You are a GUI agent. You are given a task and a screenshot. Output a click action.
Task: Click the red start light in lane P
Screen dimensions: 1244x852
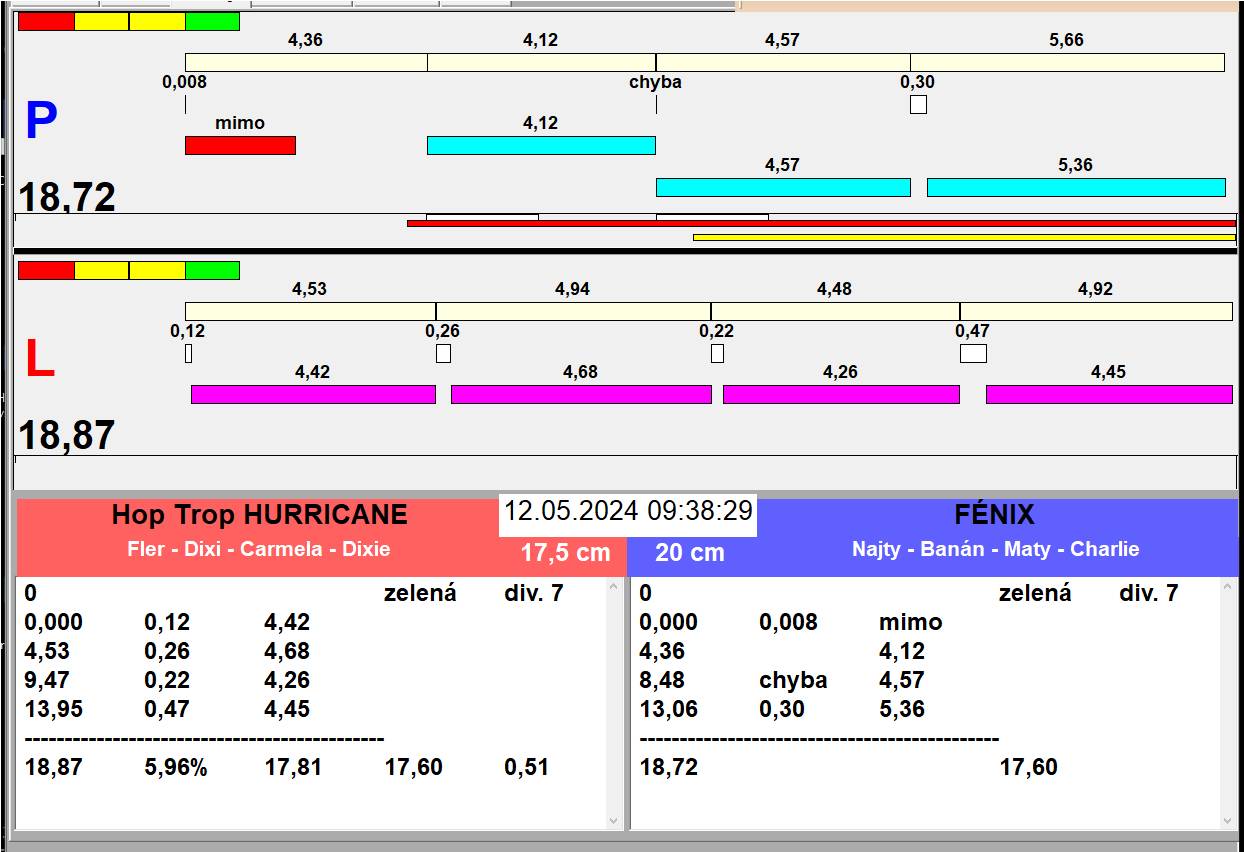46,22
